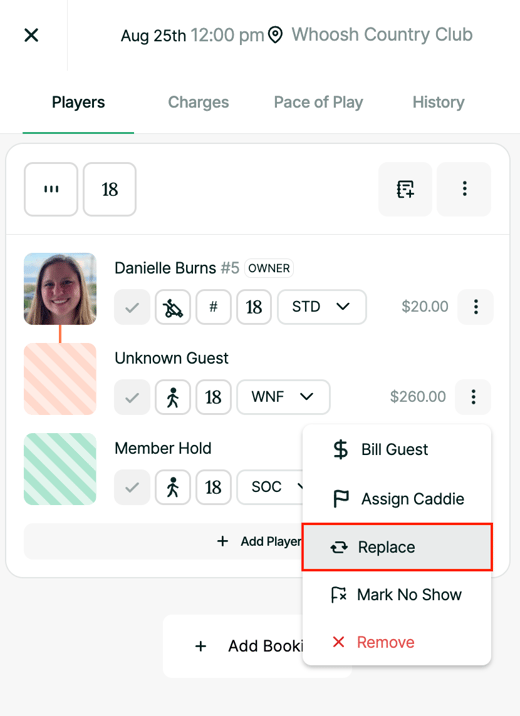Close the booking panel with the X icon
The width and height of the screenshot is (520, 716).
[x=31, y=35]
